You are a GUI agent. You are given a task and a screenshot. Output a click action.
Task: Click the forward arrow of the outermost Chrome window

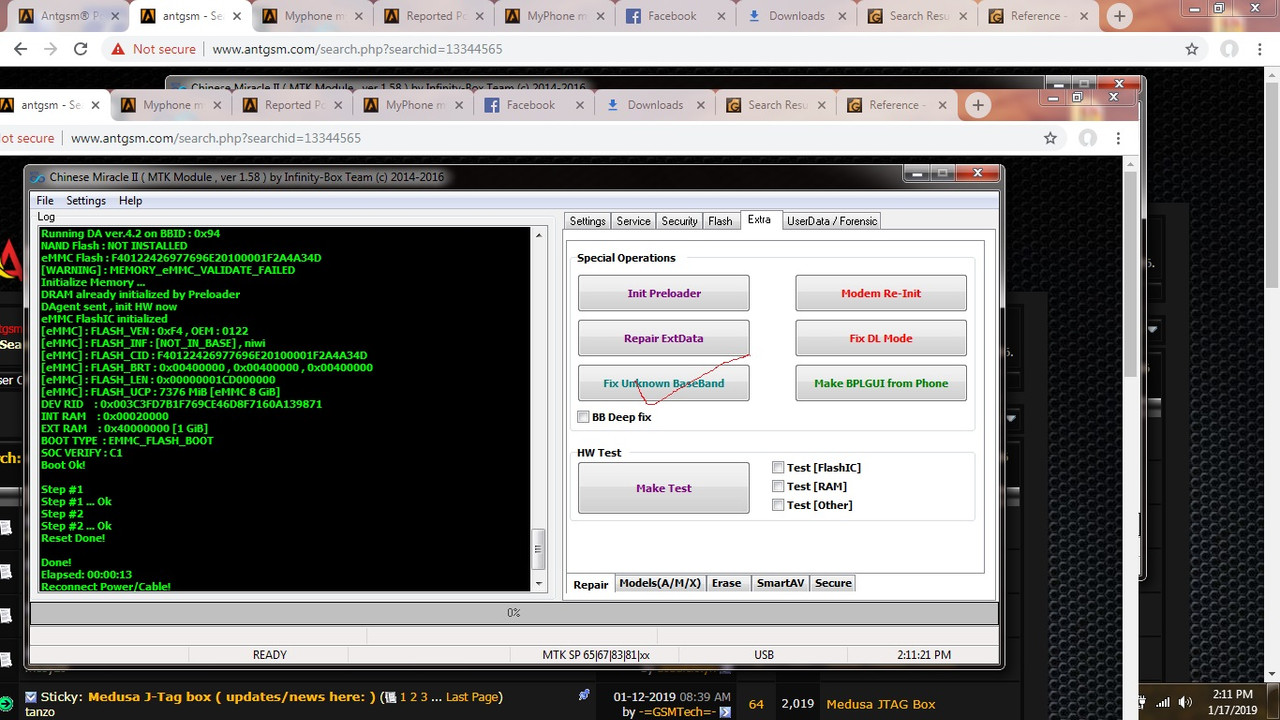coord(50,49)
